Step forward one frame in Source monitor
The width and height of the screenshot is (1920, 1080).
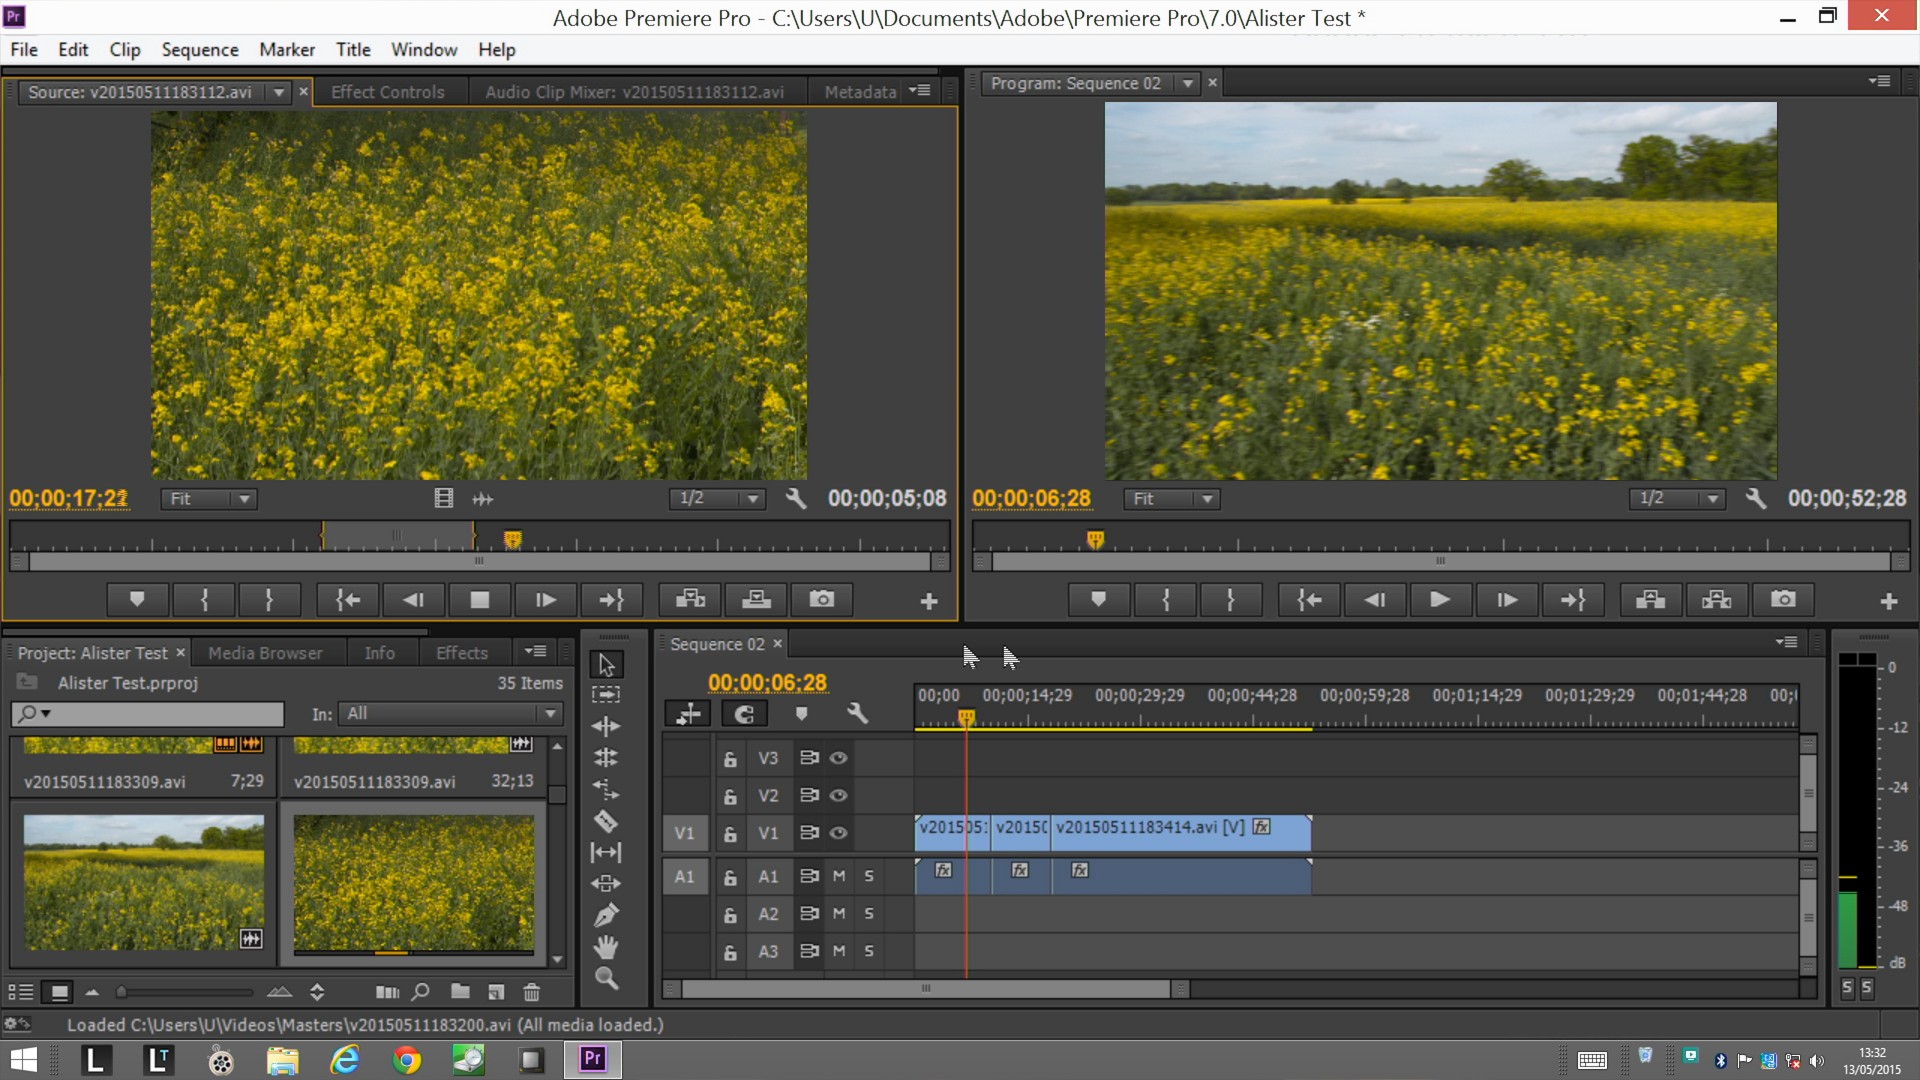[x=546, y=600]
